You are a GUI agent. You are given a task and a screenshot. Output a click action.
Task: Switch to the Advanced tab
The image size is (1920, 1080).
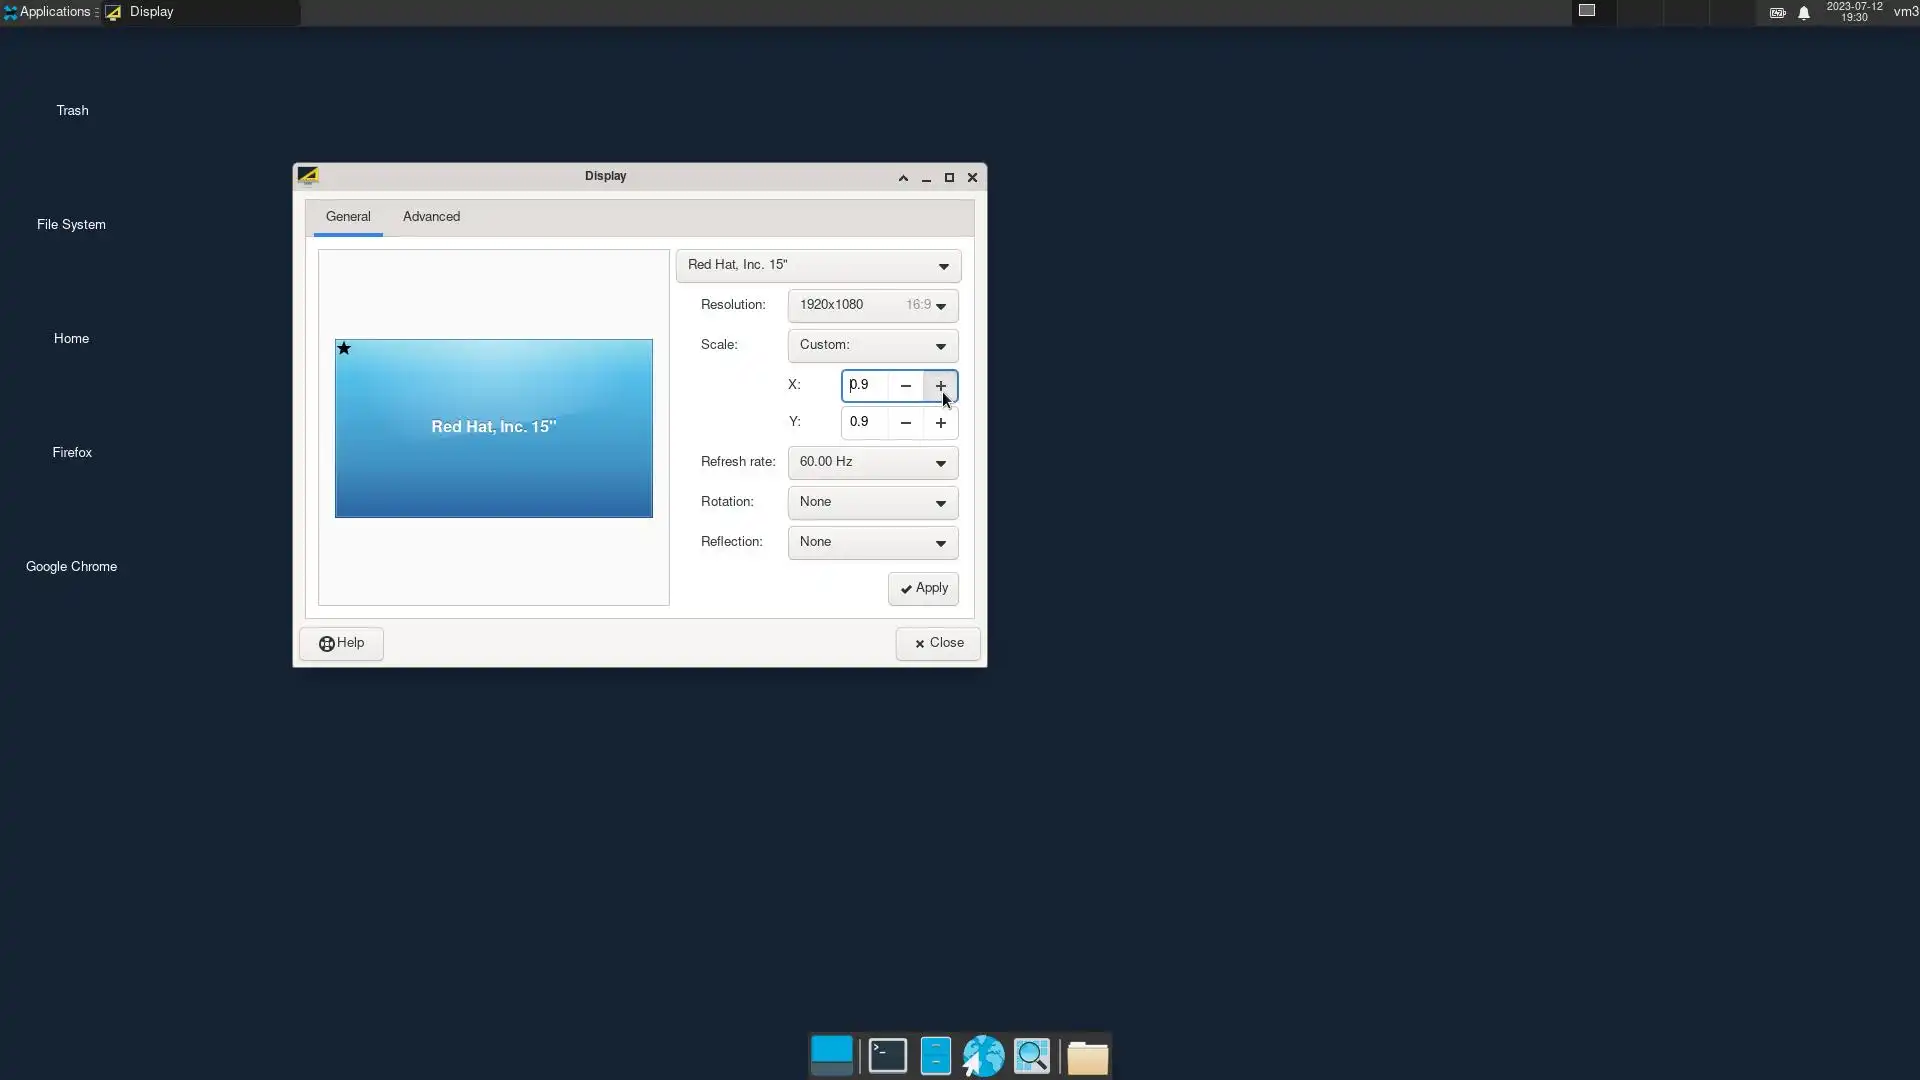[x=431, y=217]
